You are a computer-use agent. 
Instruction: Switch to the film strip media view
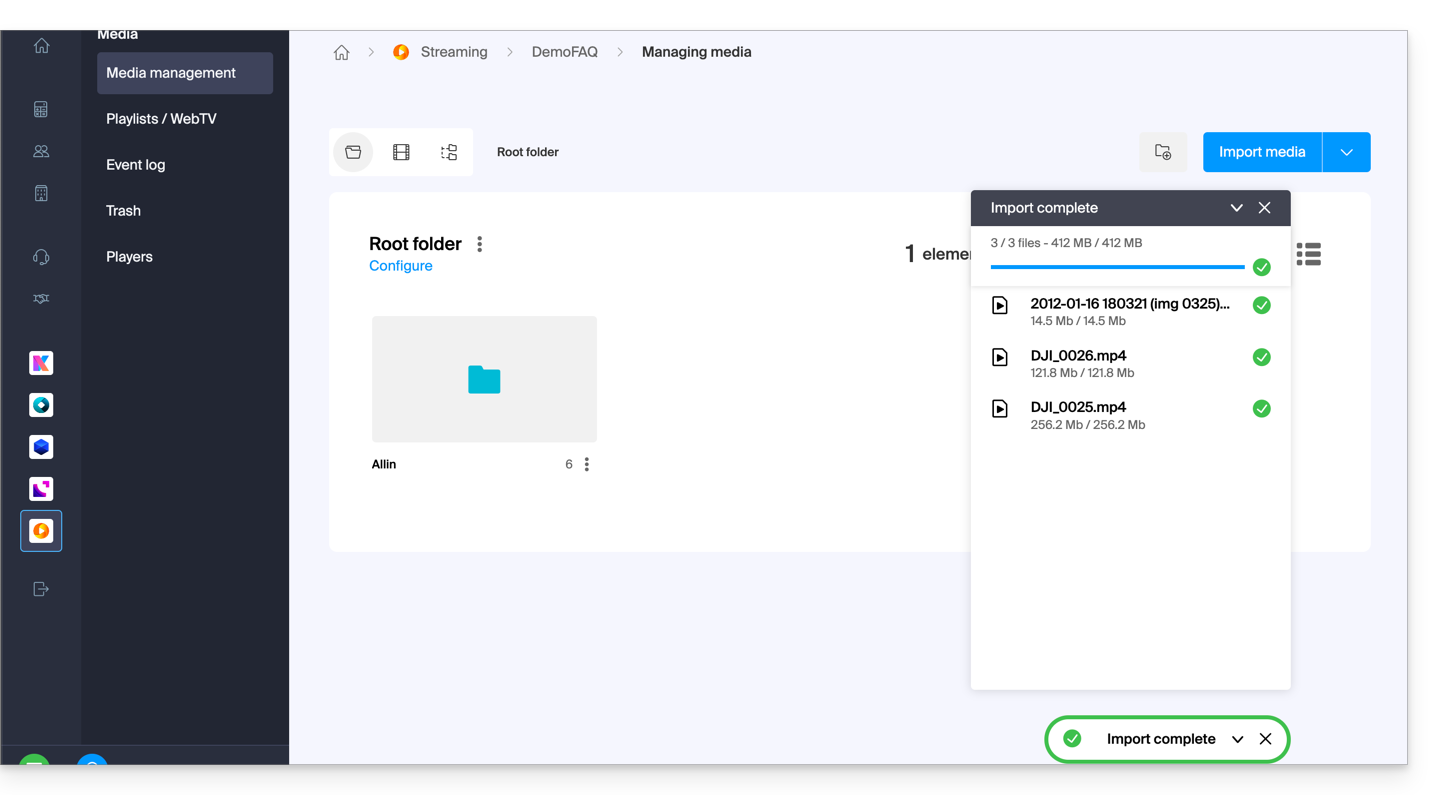pyautogui.click(x=401, y=152)
